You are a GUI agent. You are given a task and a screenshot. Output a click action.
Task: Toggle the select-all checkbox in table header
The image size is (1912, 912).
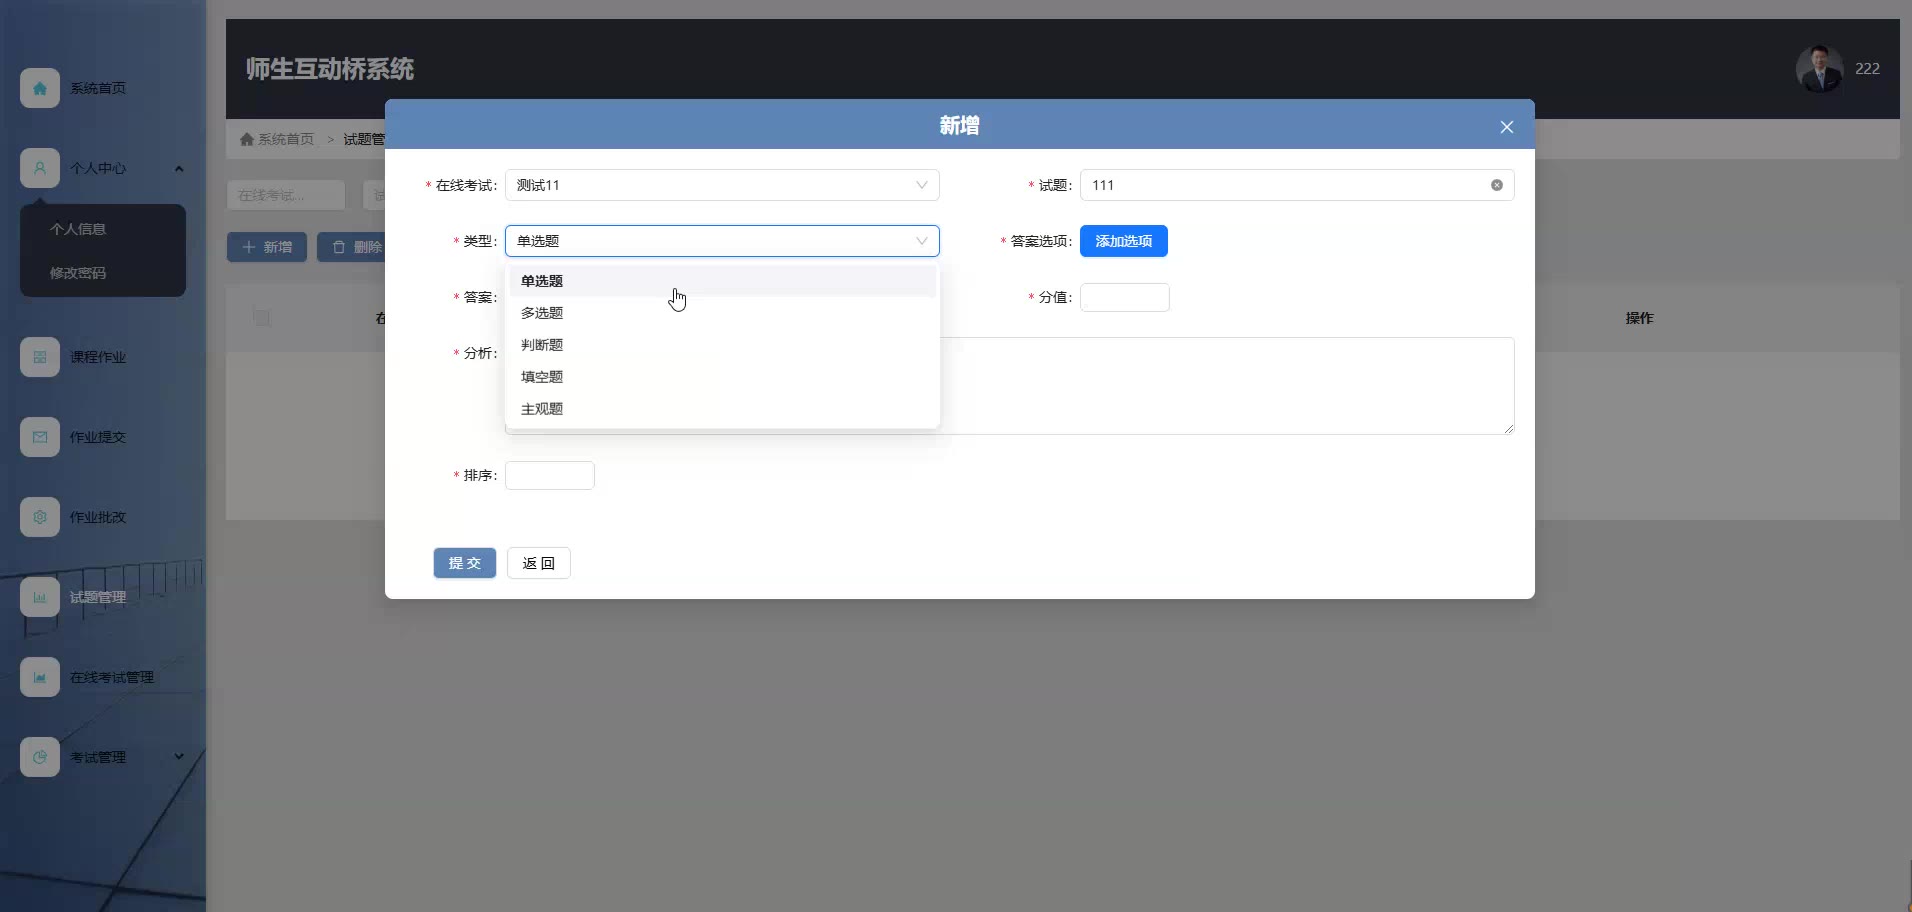[262, 318]
